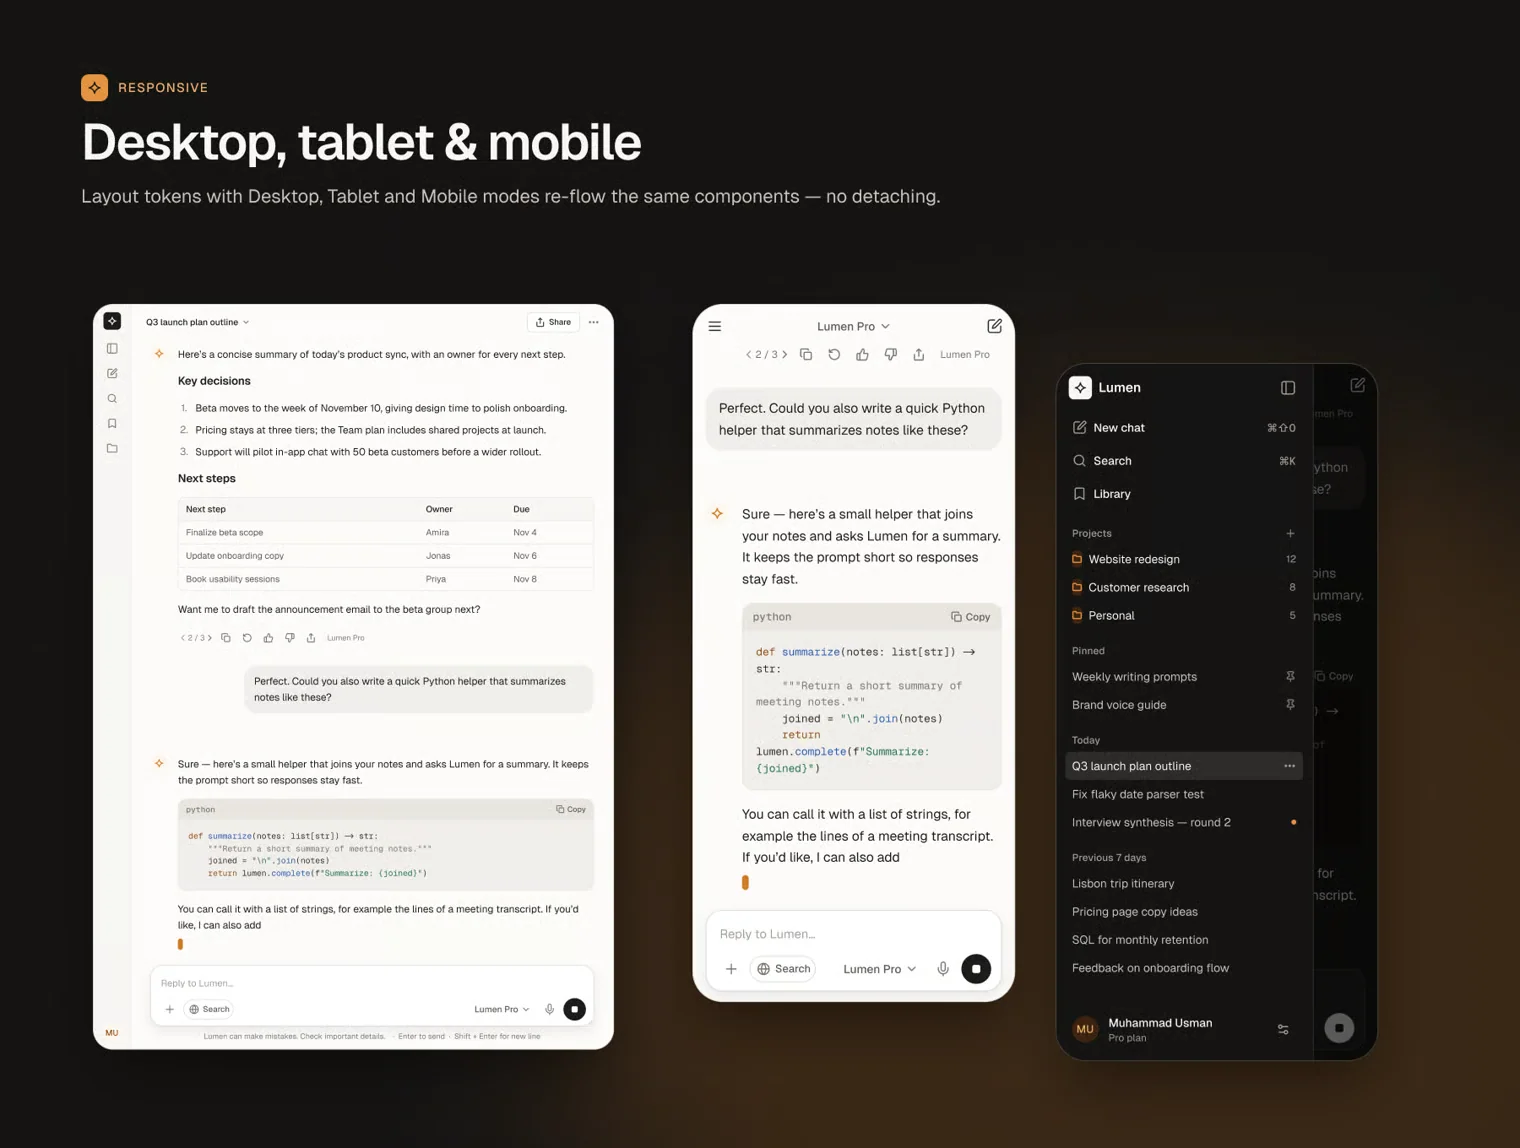
Task: Open Library in mobile sidebar
Action: coord(1184,494)
